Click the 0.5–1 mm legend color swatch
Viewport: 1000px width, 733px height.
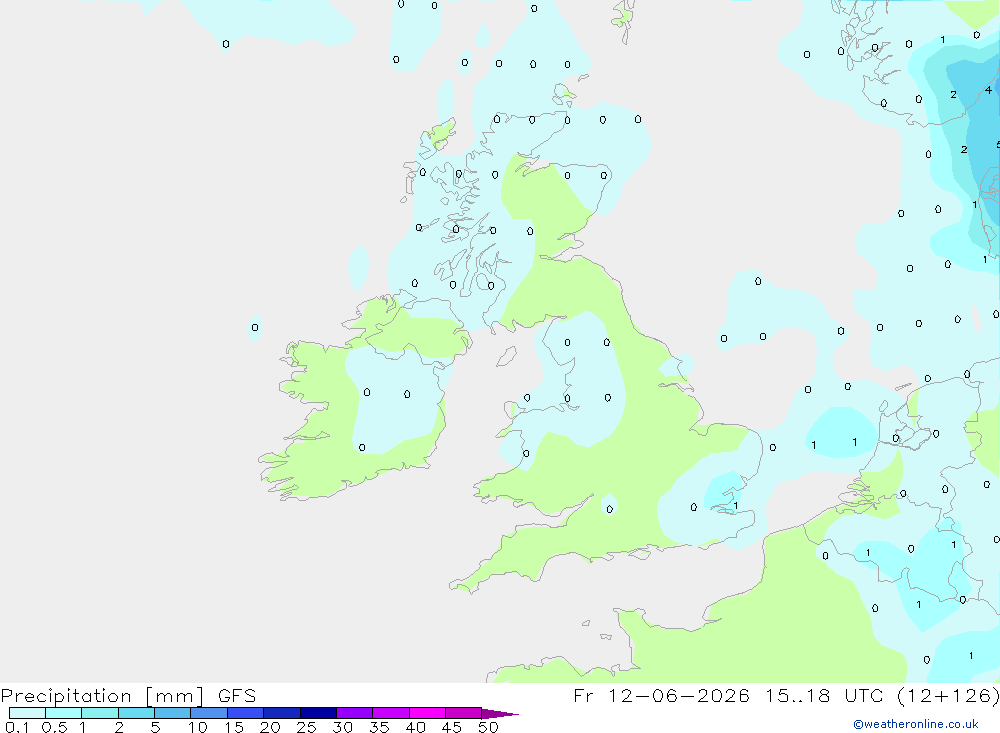64,713
